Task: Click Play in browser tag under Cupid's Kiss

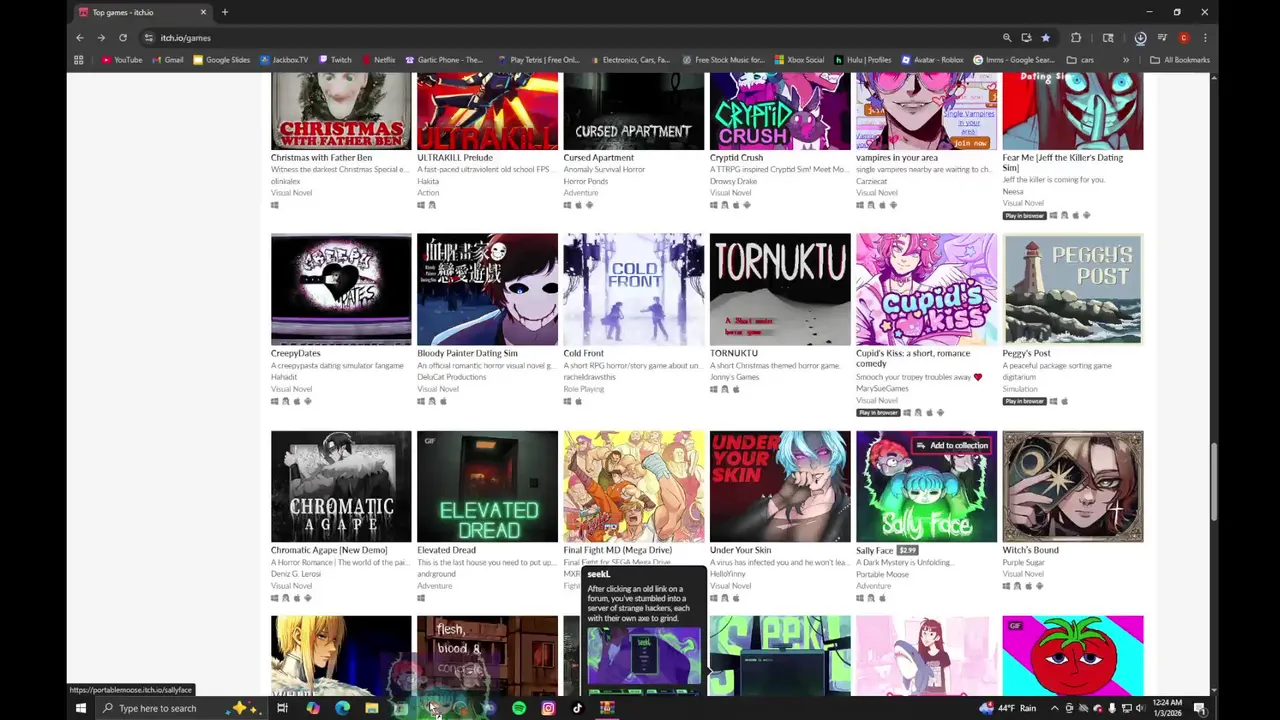Action: click(878, 413)
